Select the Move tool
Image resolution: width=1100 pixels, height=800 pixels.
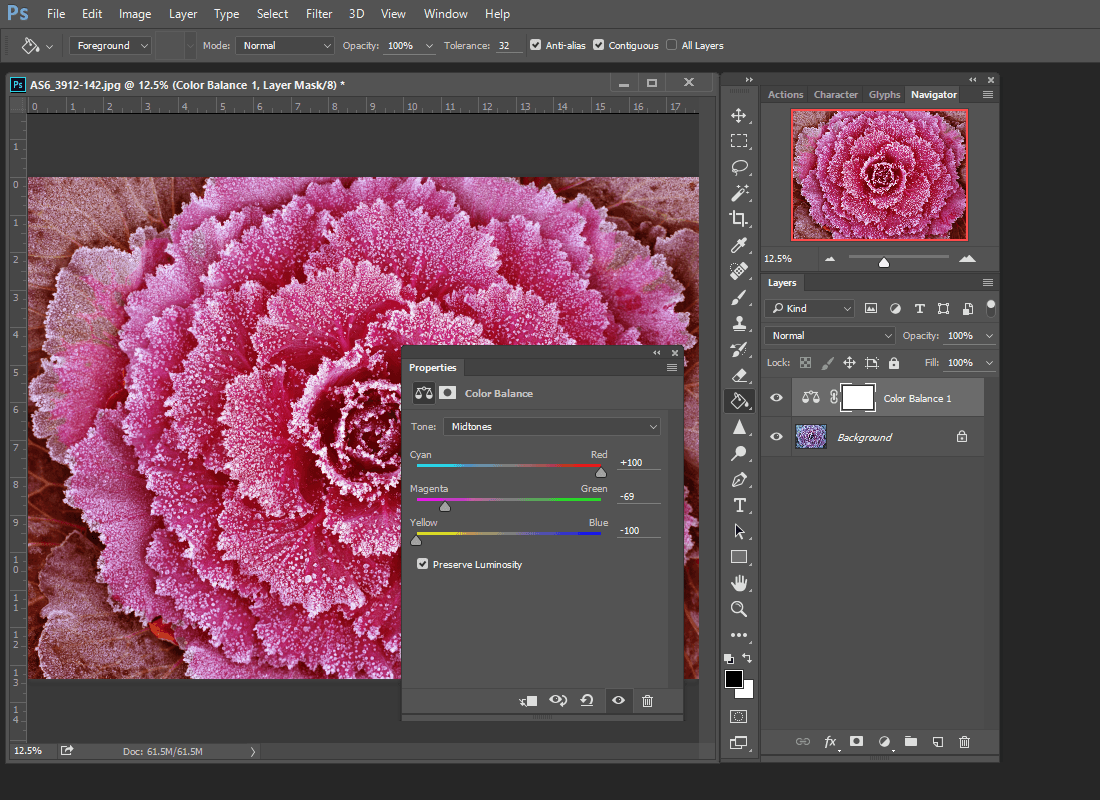(739, 116)
